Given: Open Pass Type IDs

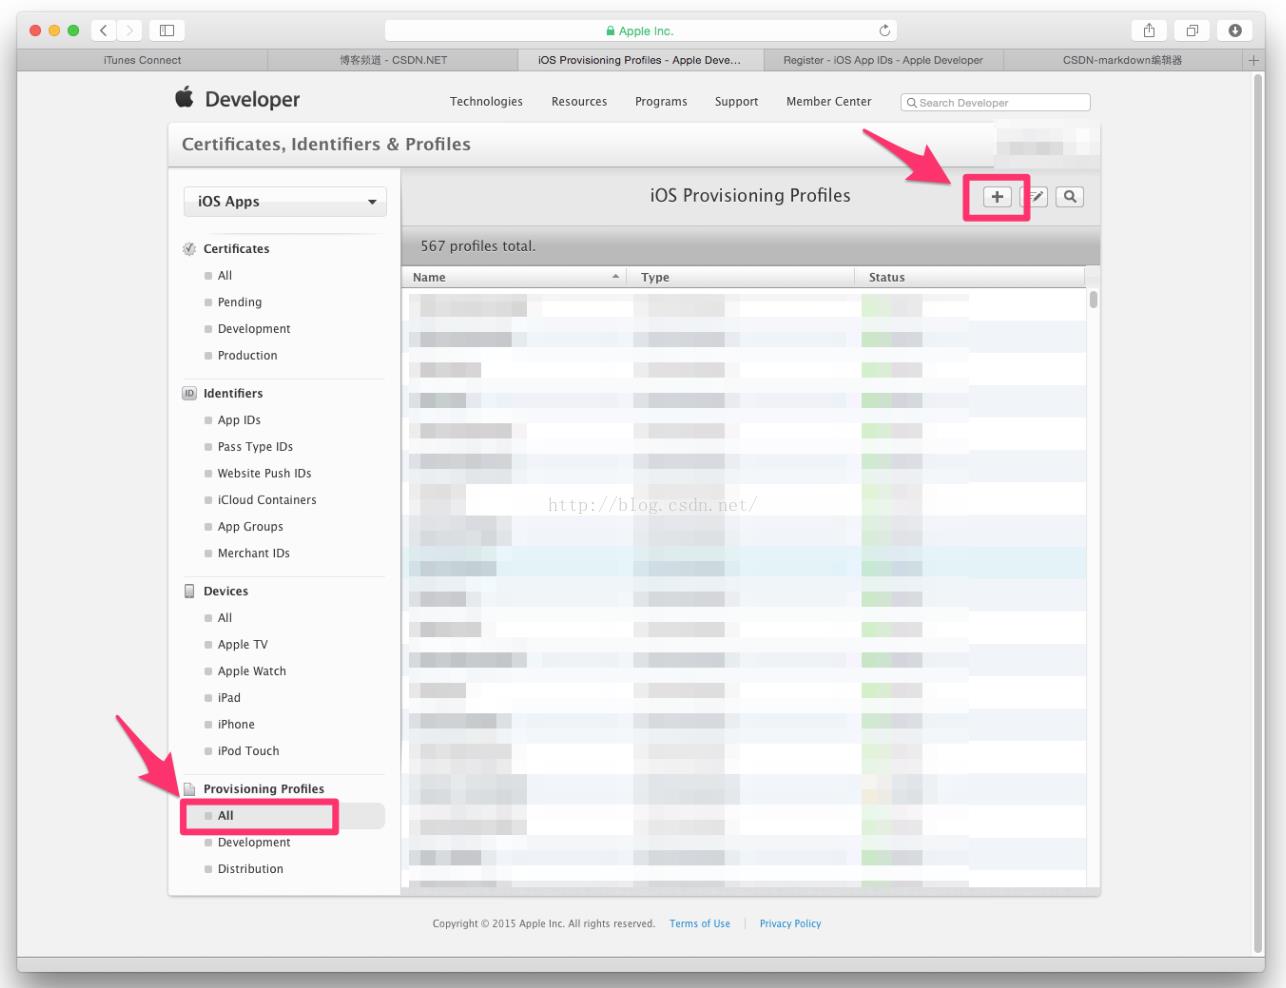Looking at the screenshot, I should (255, 447).
